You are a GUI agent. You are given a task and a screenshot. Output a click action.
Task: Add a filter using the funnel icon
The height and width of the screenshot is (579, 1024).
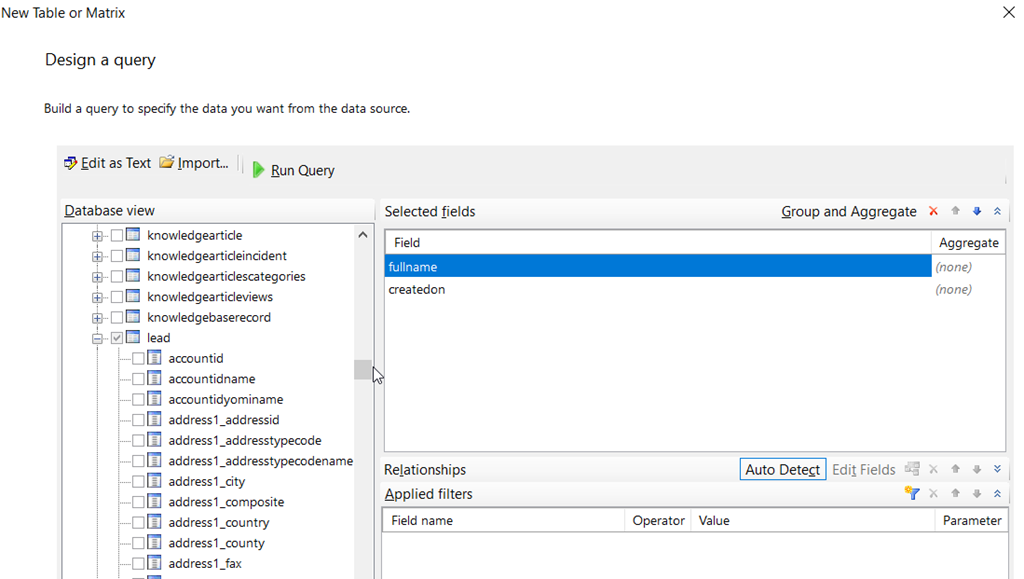coord(912,493)
